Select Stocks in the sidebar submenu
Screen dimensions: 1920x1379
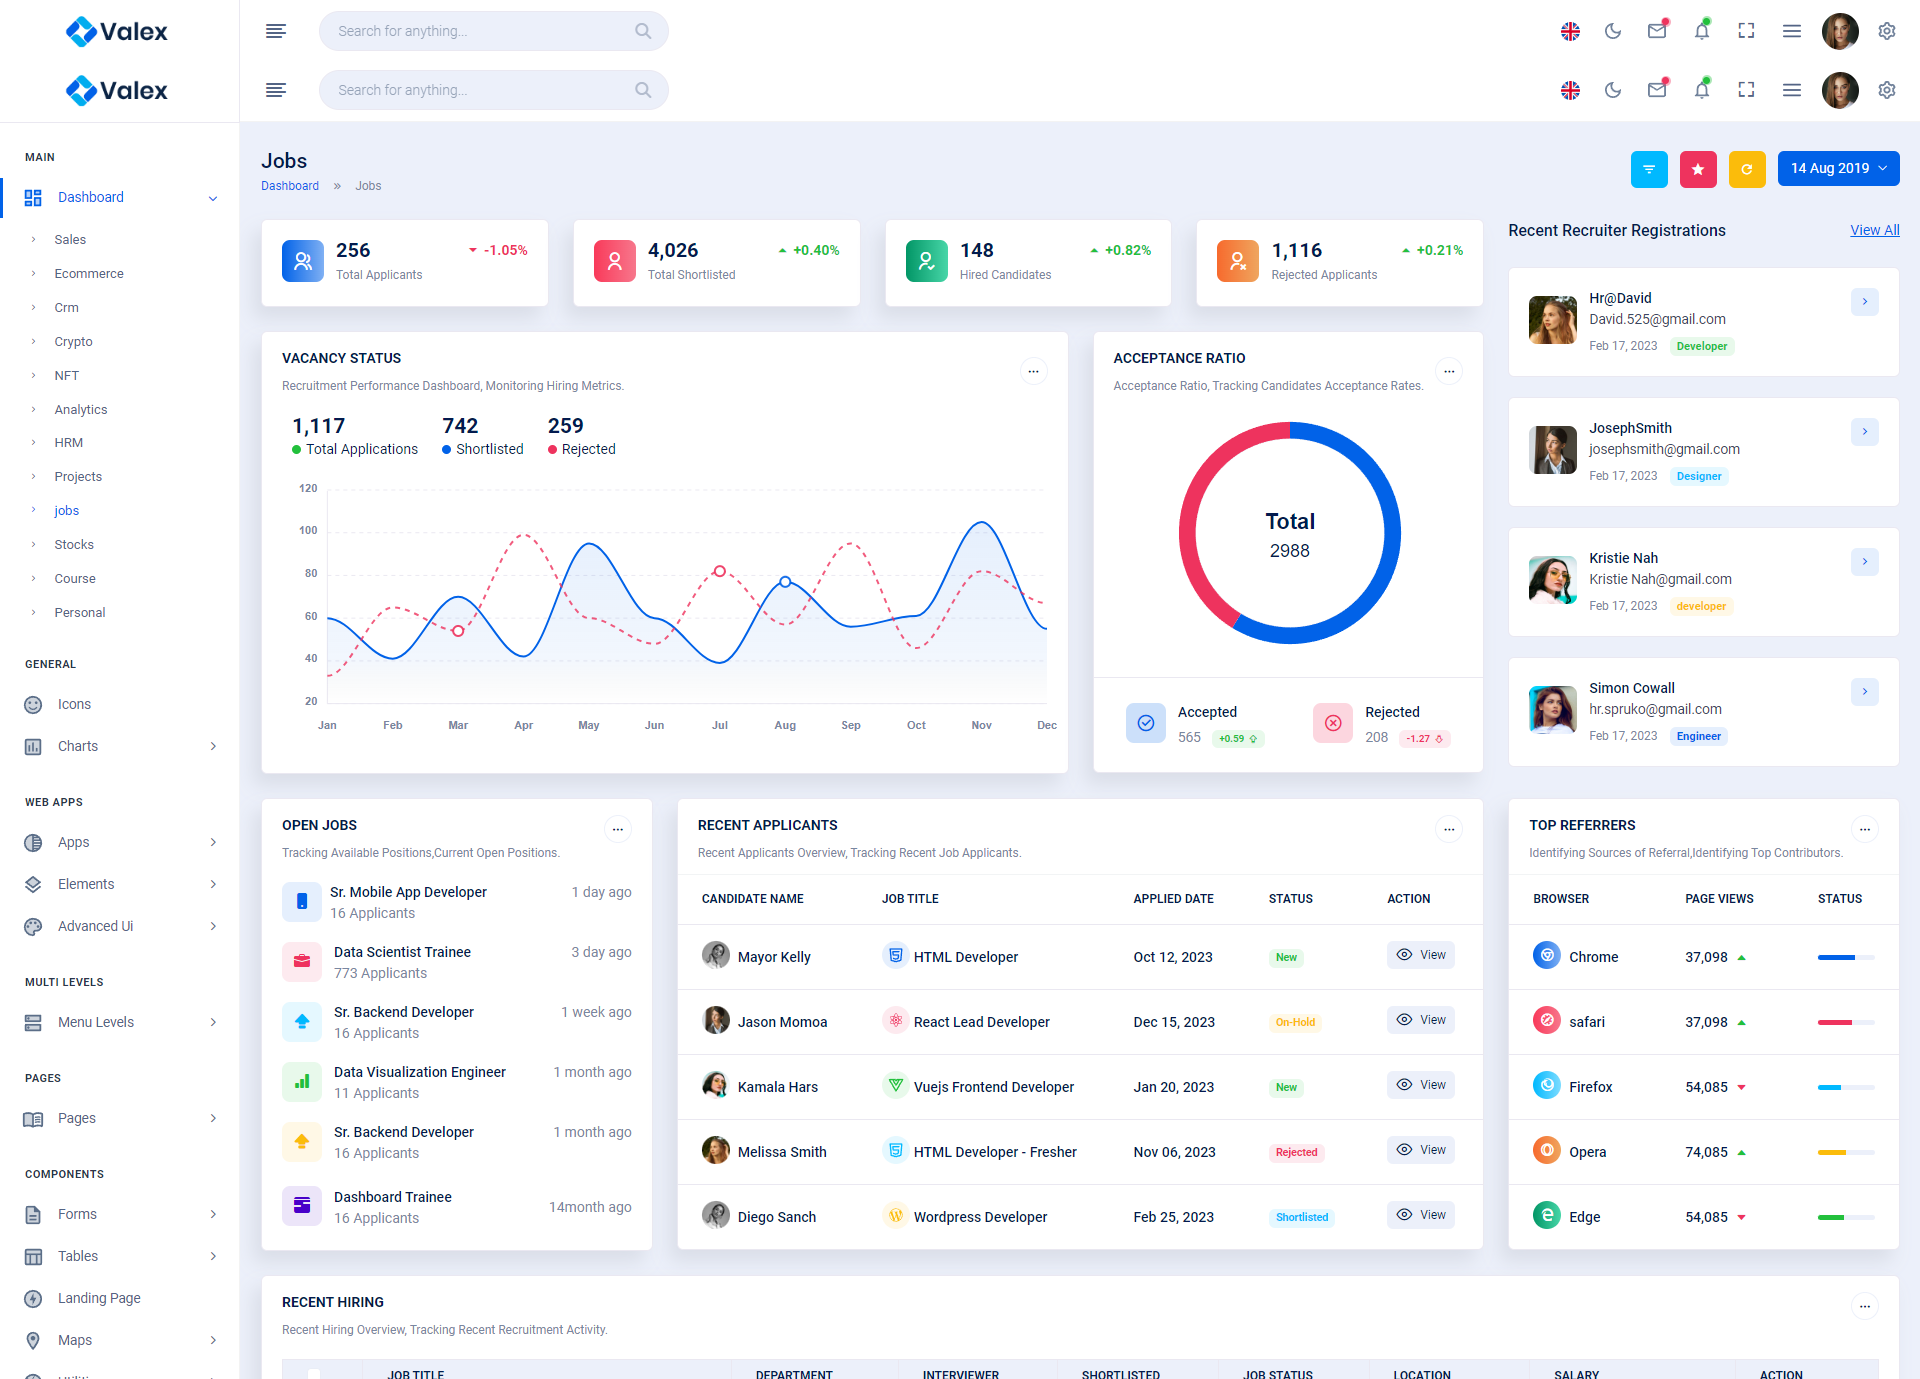tap(74, 545)
